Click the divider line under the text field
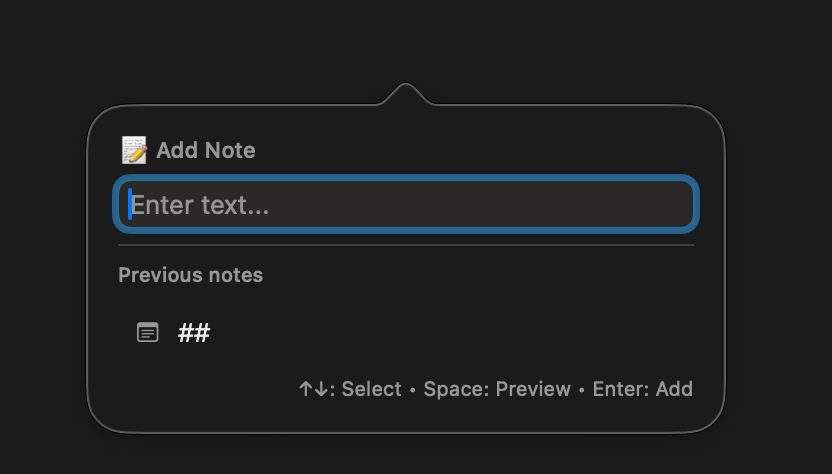 tap(405, 245)
